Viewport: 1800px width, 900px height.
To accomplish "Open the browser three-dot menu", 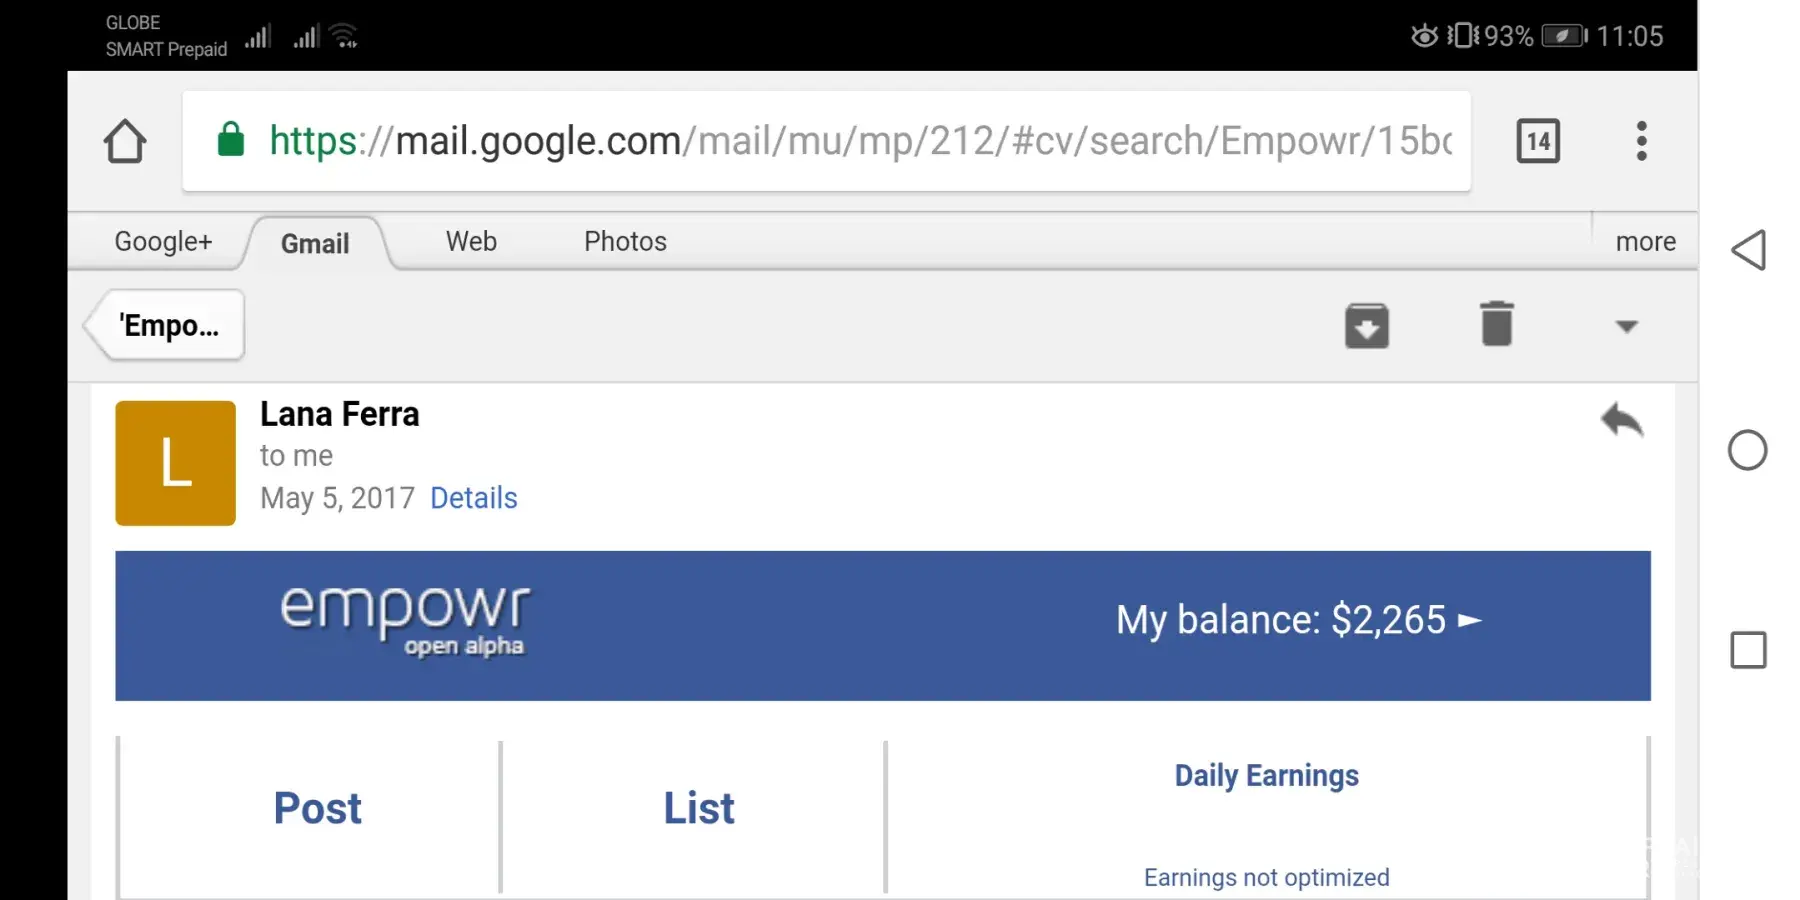I will point(1641,141).
